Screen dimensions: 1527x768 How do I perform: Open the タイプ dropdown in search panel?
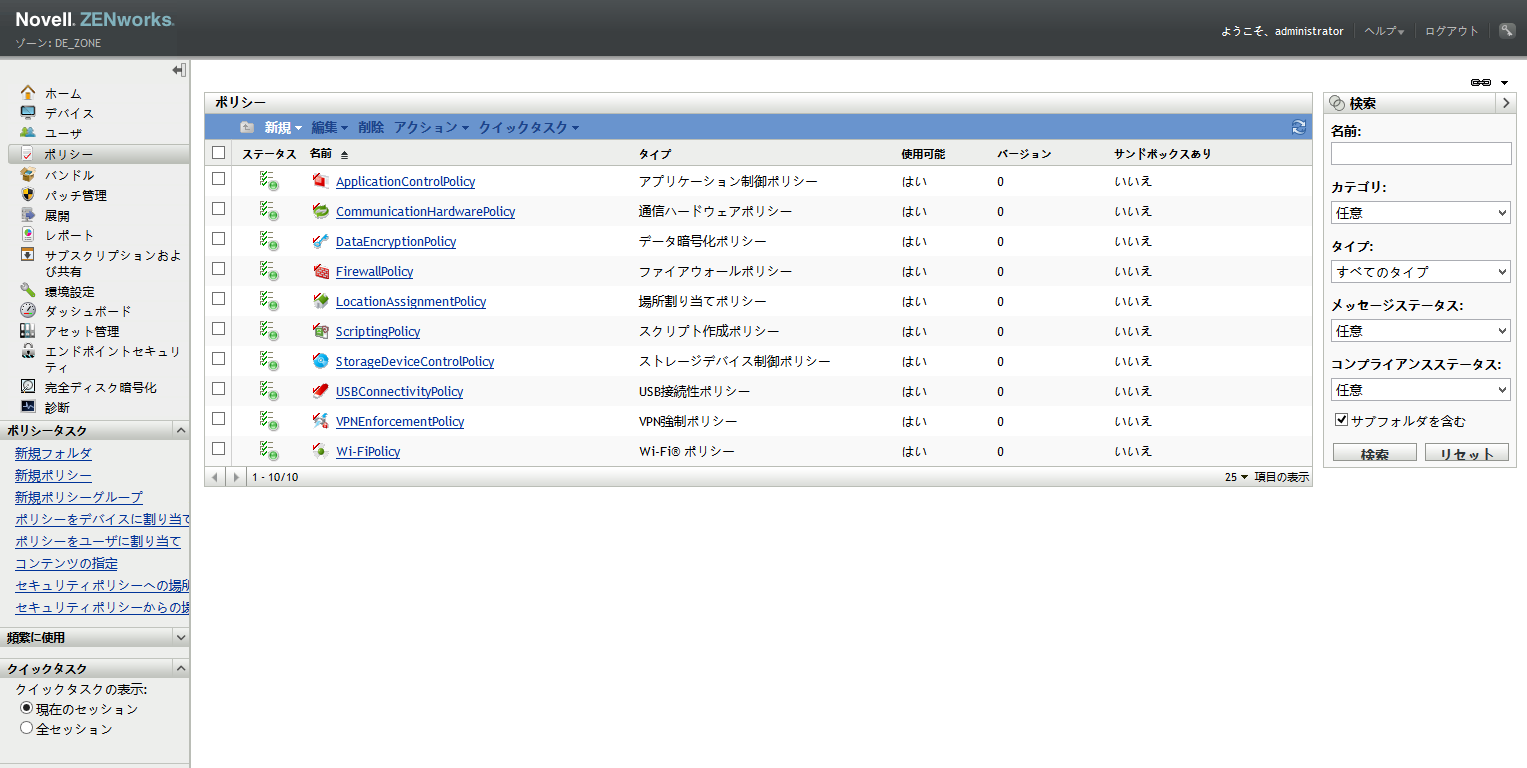coord(1421,272)
